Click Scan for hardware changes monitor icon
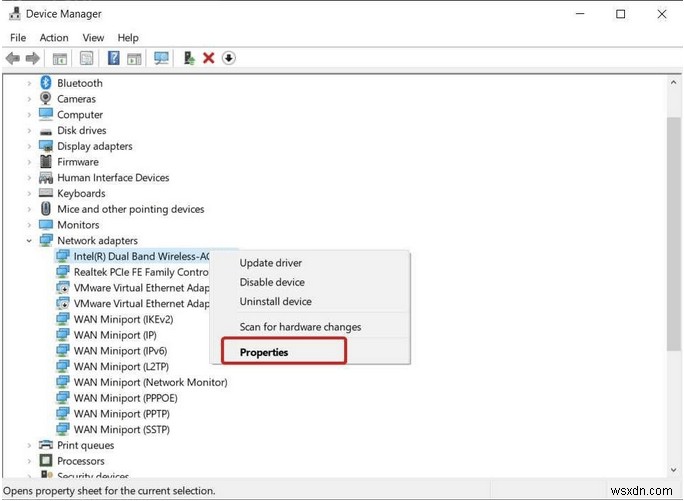 click(161, 58)
